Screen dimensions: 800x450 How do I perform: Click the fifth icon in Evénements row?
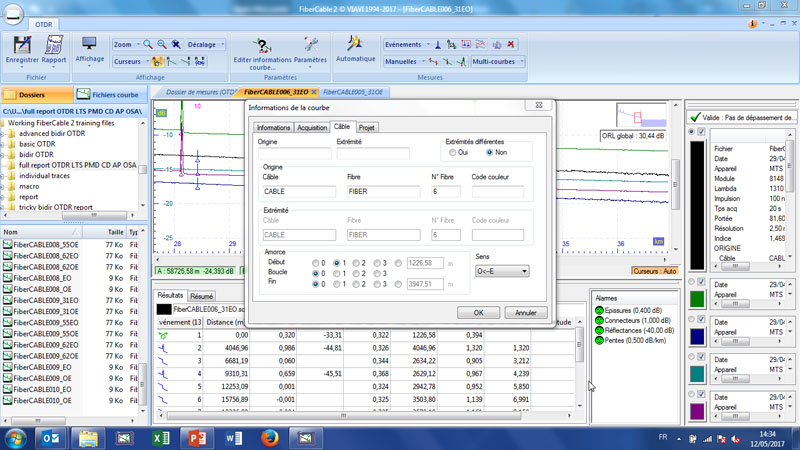point(496,44)
